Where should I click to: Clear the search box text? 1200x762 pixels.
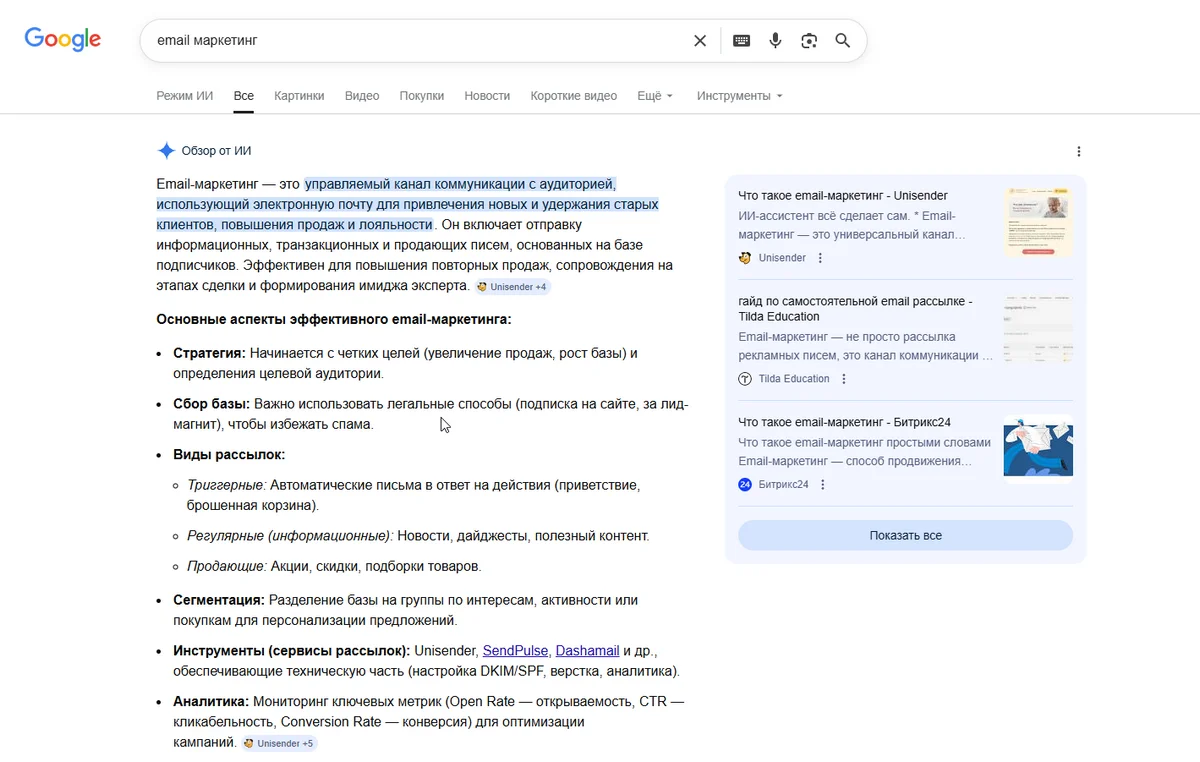[x=700, y=41]
